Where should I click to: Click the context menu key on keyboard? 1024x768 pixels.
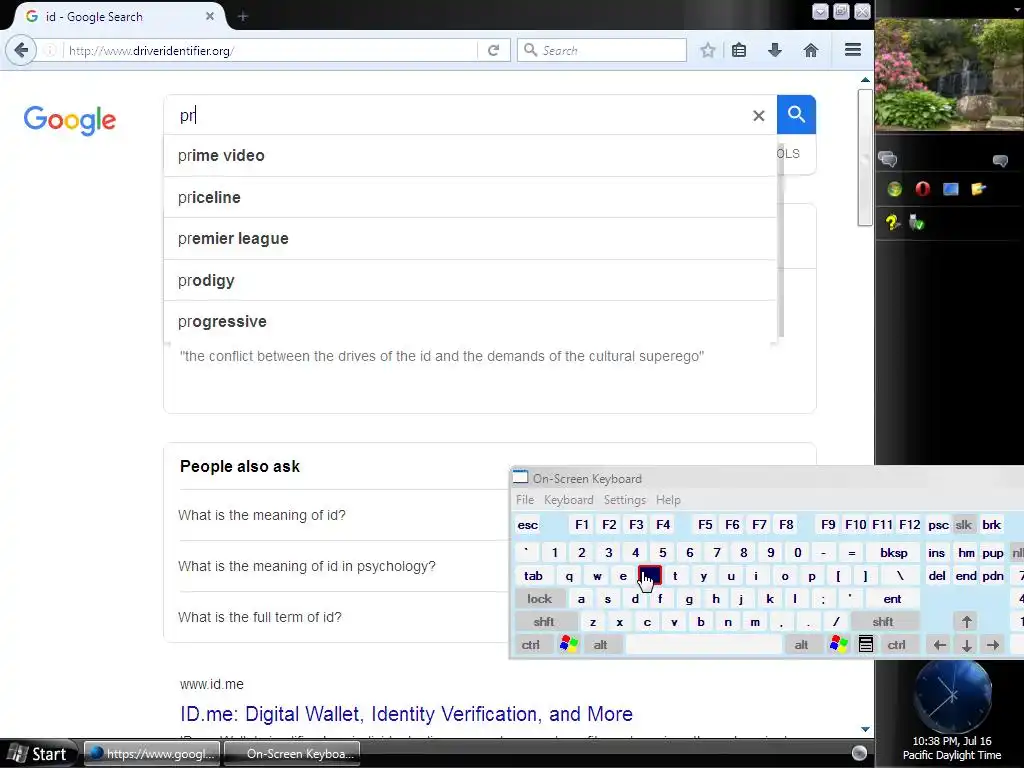click(x=866, y=645)
